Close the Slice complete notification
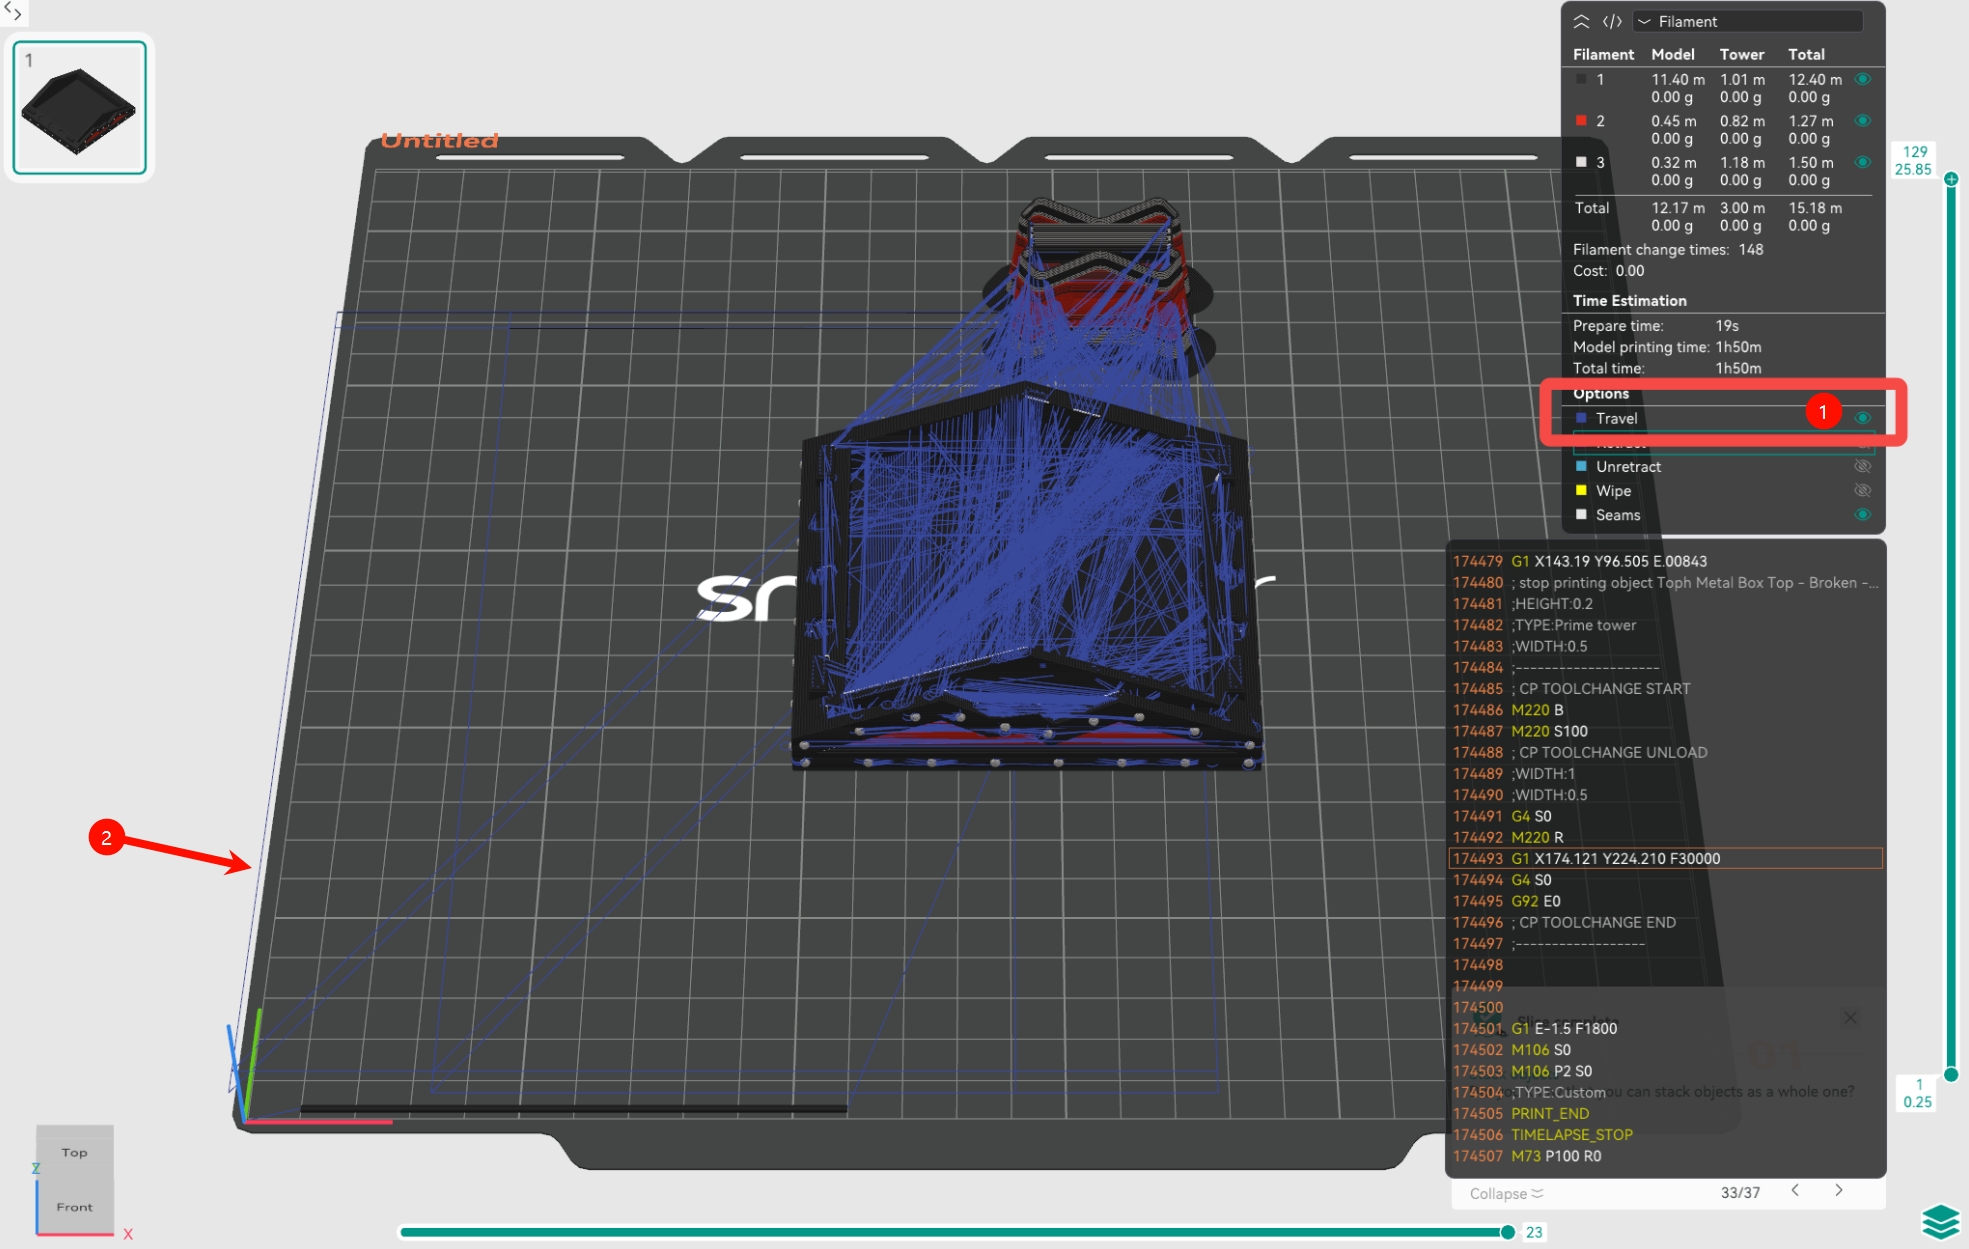 [1850, 1017]
